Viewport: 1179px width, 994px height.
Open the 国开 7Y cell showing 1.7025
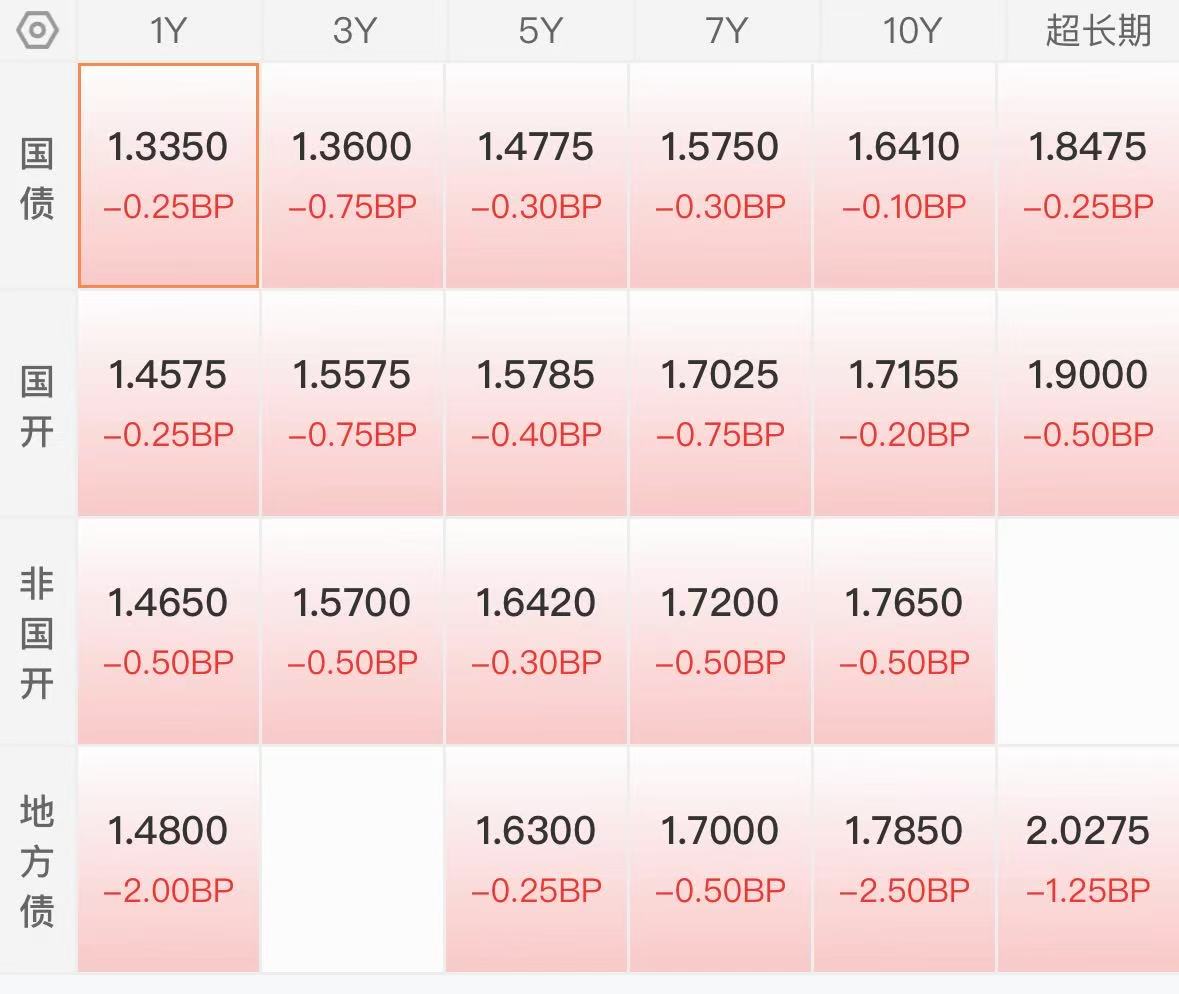720,404
